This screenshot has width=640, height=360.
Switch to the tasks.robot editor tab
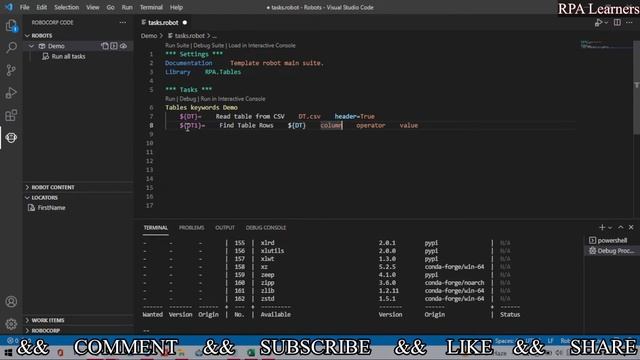(164, 22)
